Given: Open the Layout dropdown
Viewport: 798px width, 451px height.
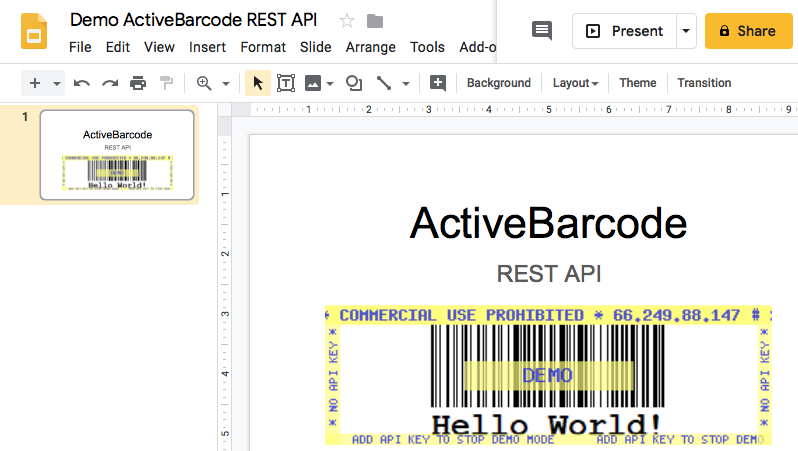Looking at the screenshot, I should tap(575, 83).
